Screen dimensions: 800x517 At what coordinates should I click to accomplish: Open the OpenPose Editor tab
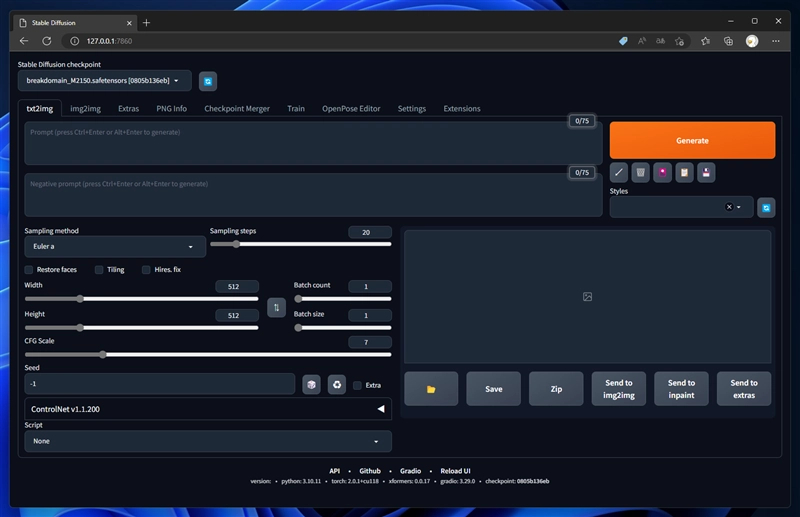pyautogui.click(x=351, y=109)
